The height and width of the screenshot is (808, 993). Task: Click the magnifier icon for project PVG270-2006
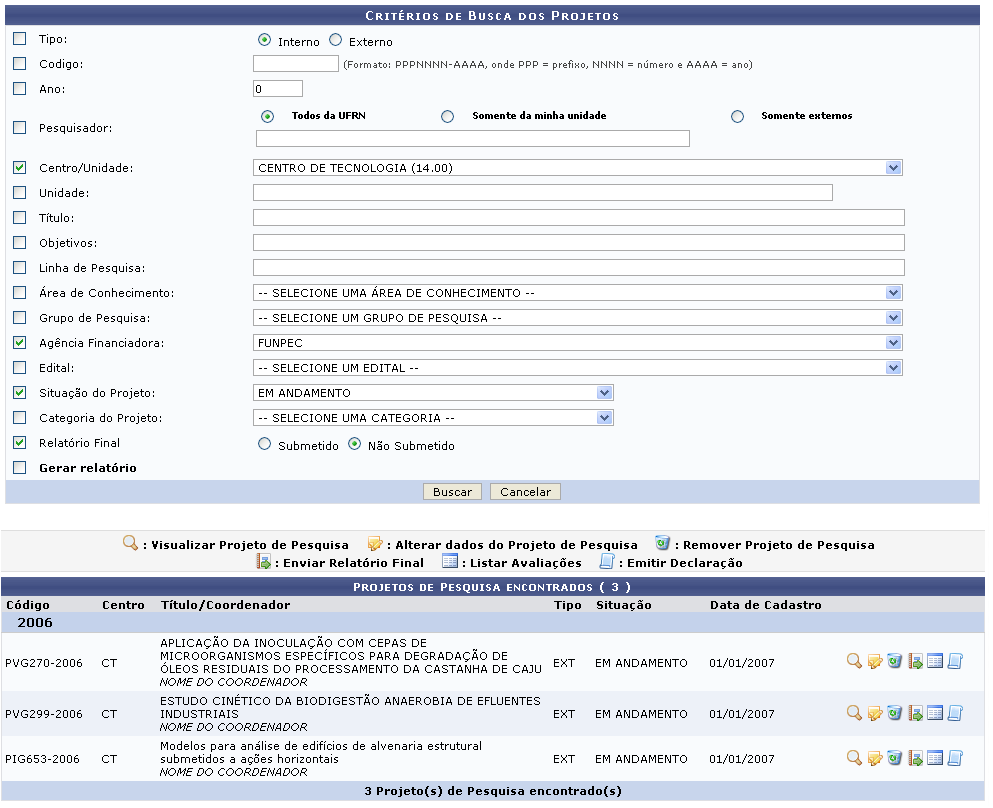coord(854,662)
